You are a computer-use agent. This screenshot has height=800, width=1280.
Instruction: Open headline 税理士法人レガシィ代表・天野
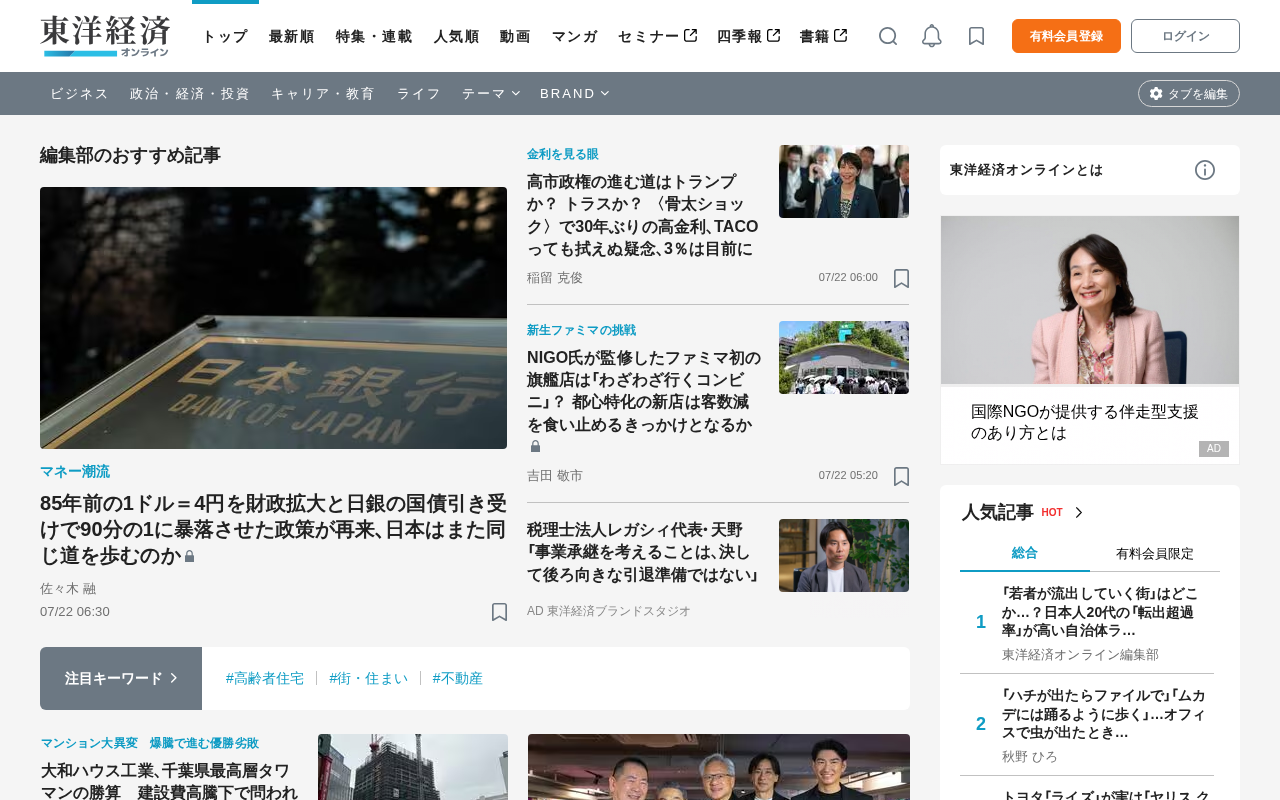[x=643, y=552]
